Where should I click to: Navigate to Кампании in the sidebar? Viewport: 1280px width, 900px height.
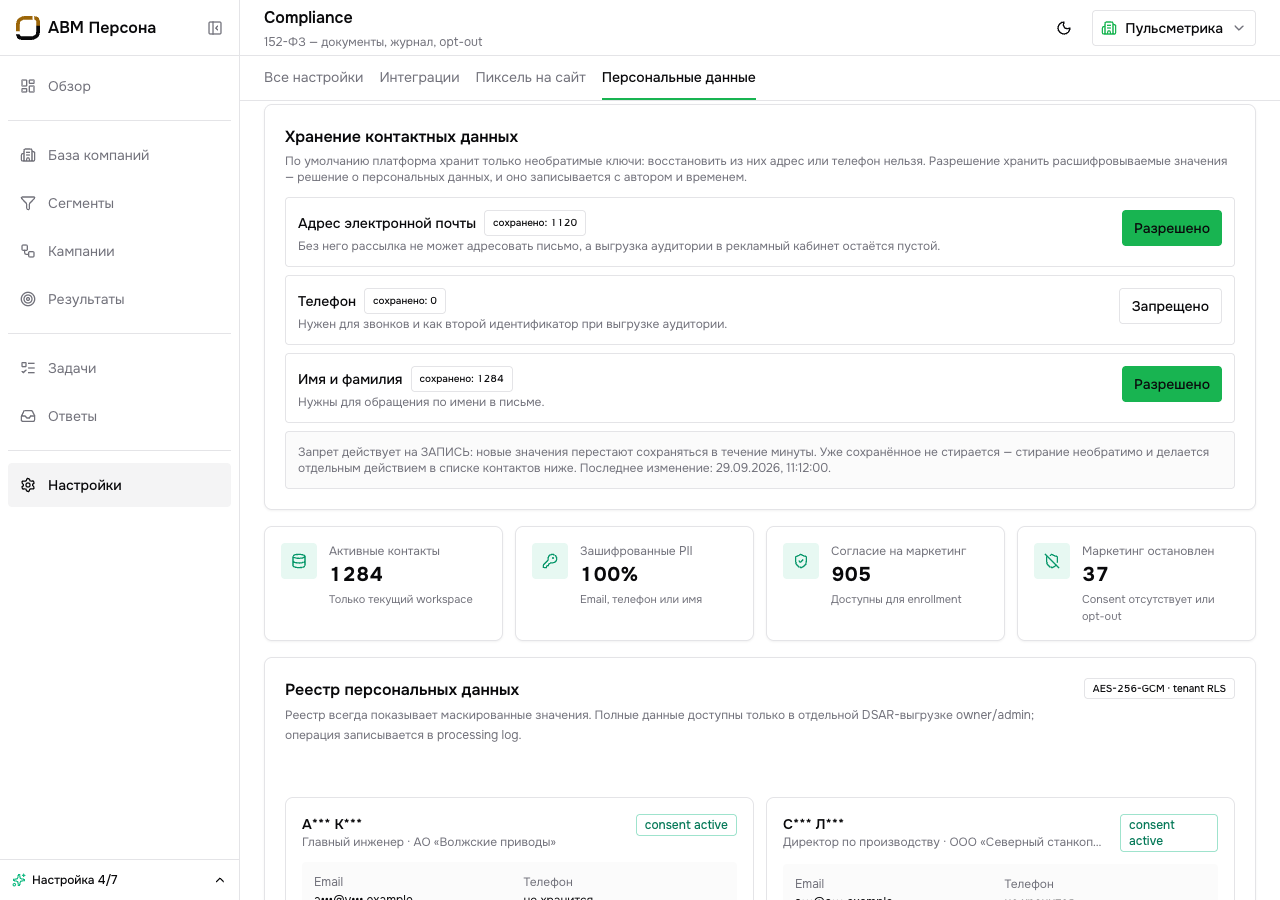(x=119, y=251)
